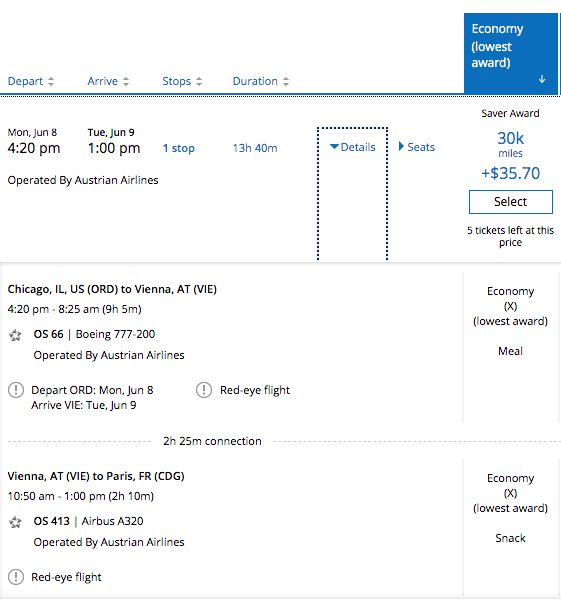Open the 1 stop link
The width and height of the screenshot is (561, 599).
coord(179,148)
